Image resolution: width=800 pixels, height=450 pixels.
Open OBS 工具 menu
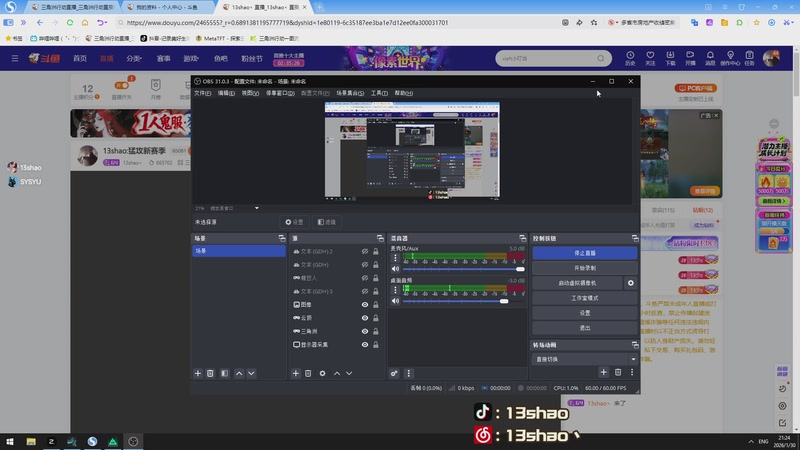379,93
